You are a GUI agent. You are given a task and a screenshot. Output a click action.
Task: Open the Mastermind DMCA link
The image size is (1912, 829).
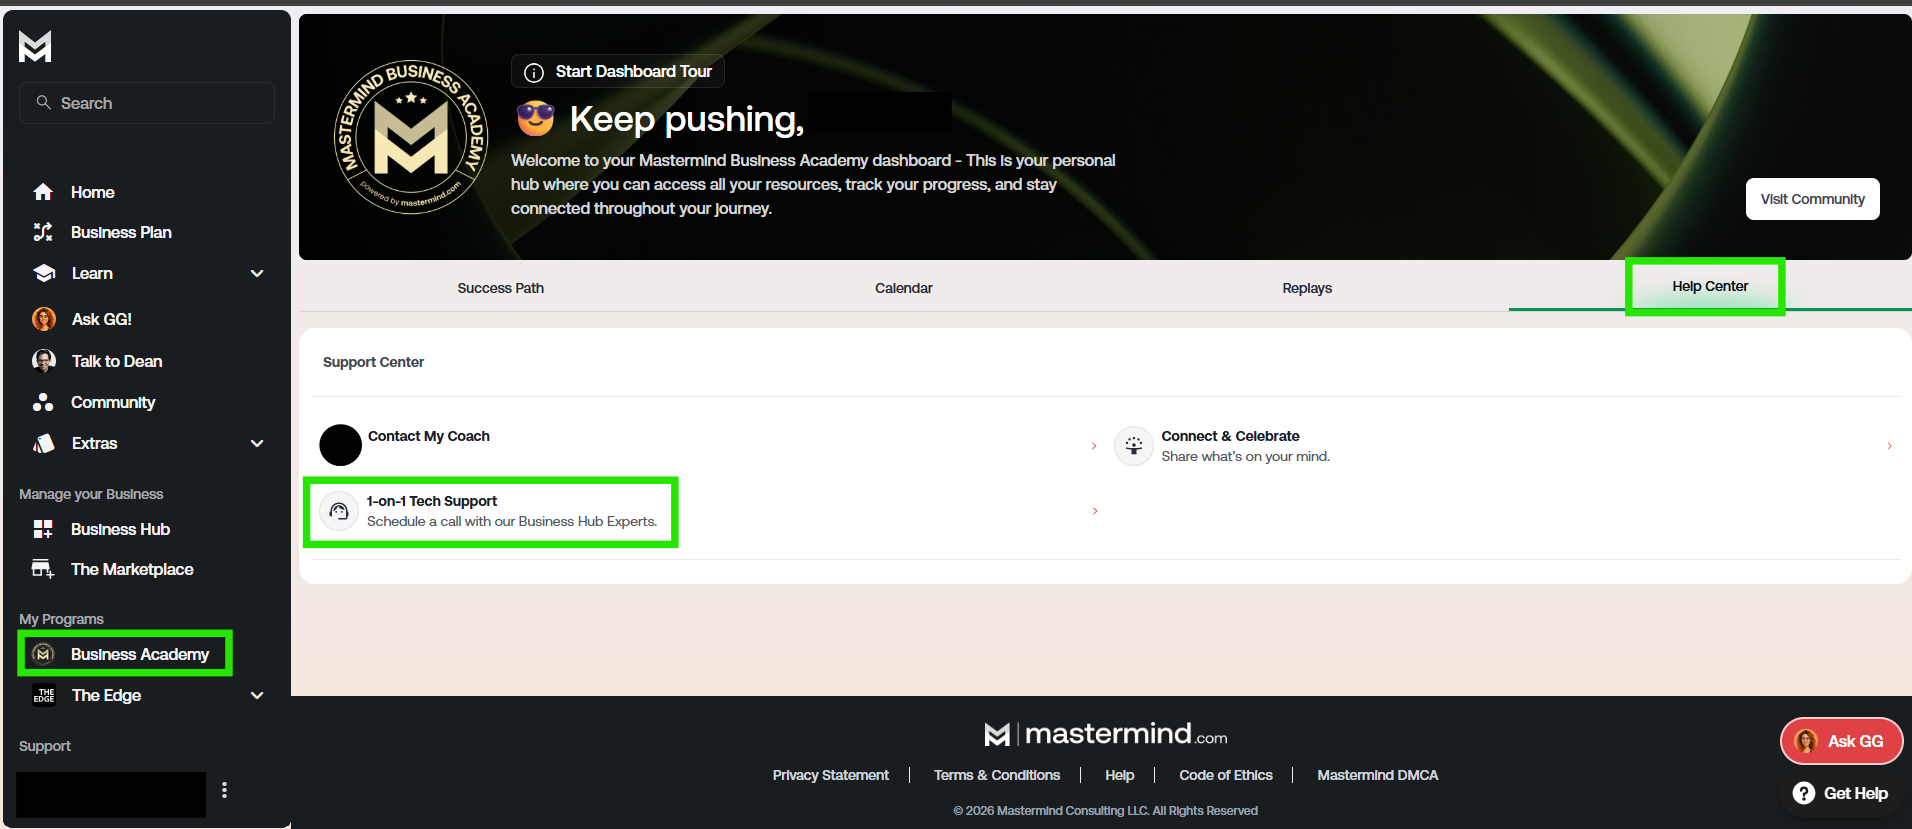tap(1378, 775)
